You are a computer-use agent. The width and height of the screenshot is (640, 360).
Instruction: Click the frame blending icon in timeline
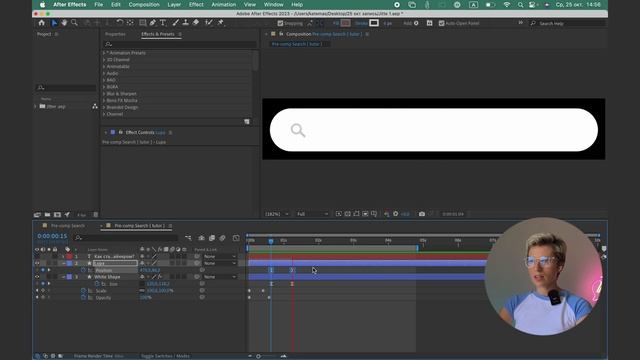point(212,238)
